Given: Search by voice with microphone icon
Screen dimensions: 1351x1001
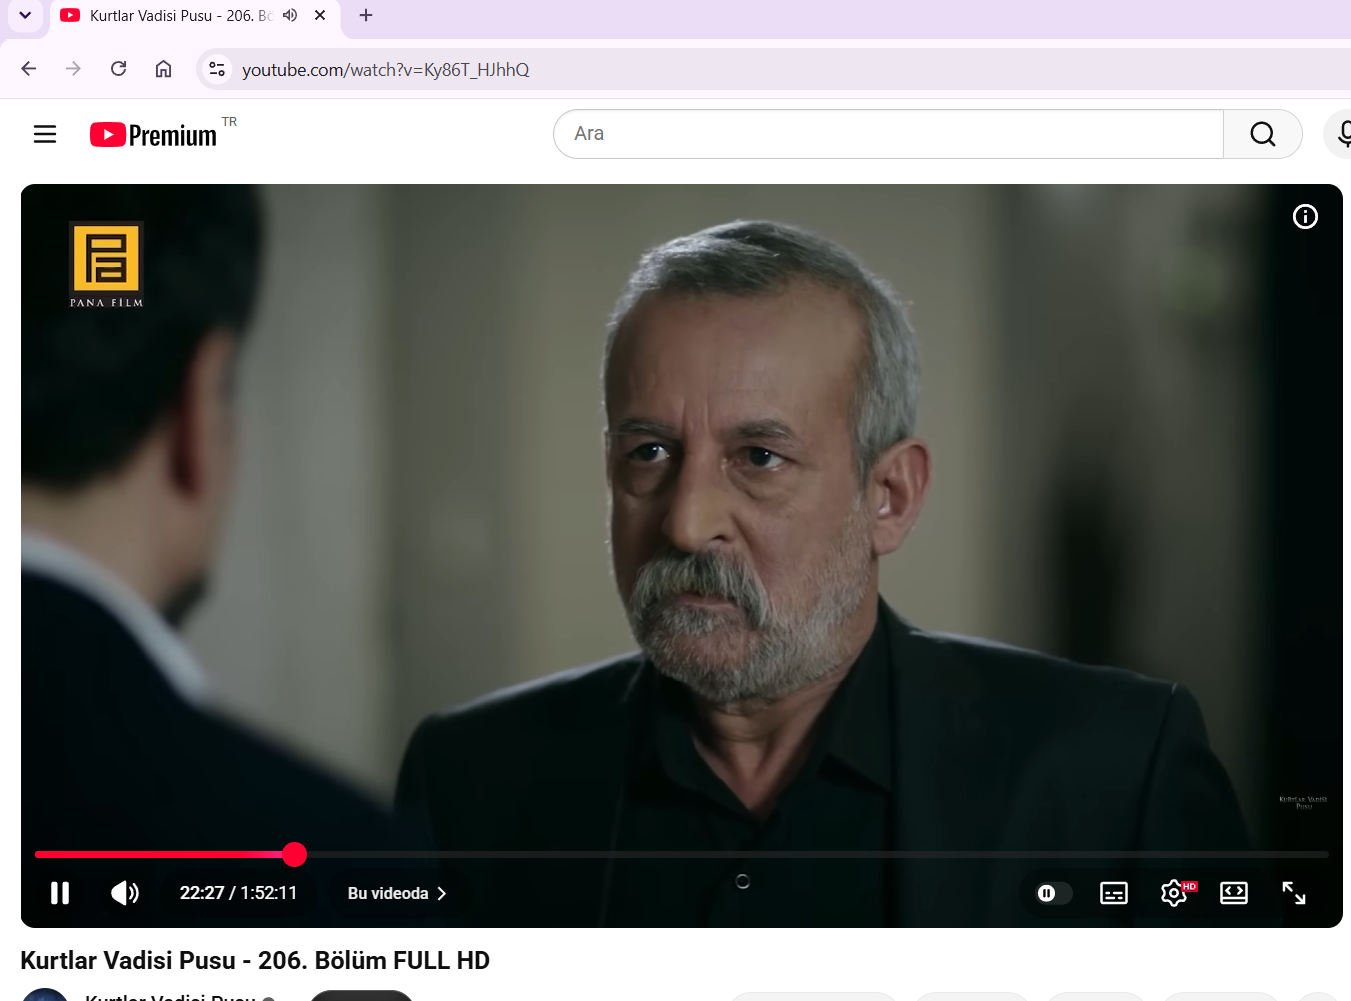Looking at the screenshot, I should [x=1343, y=134].
